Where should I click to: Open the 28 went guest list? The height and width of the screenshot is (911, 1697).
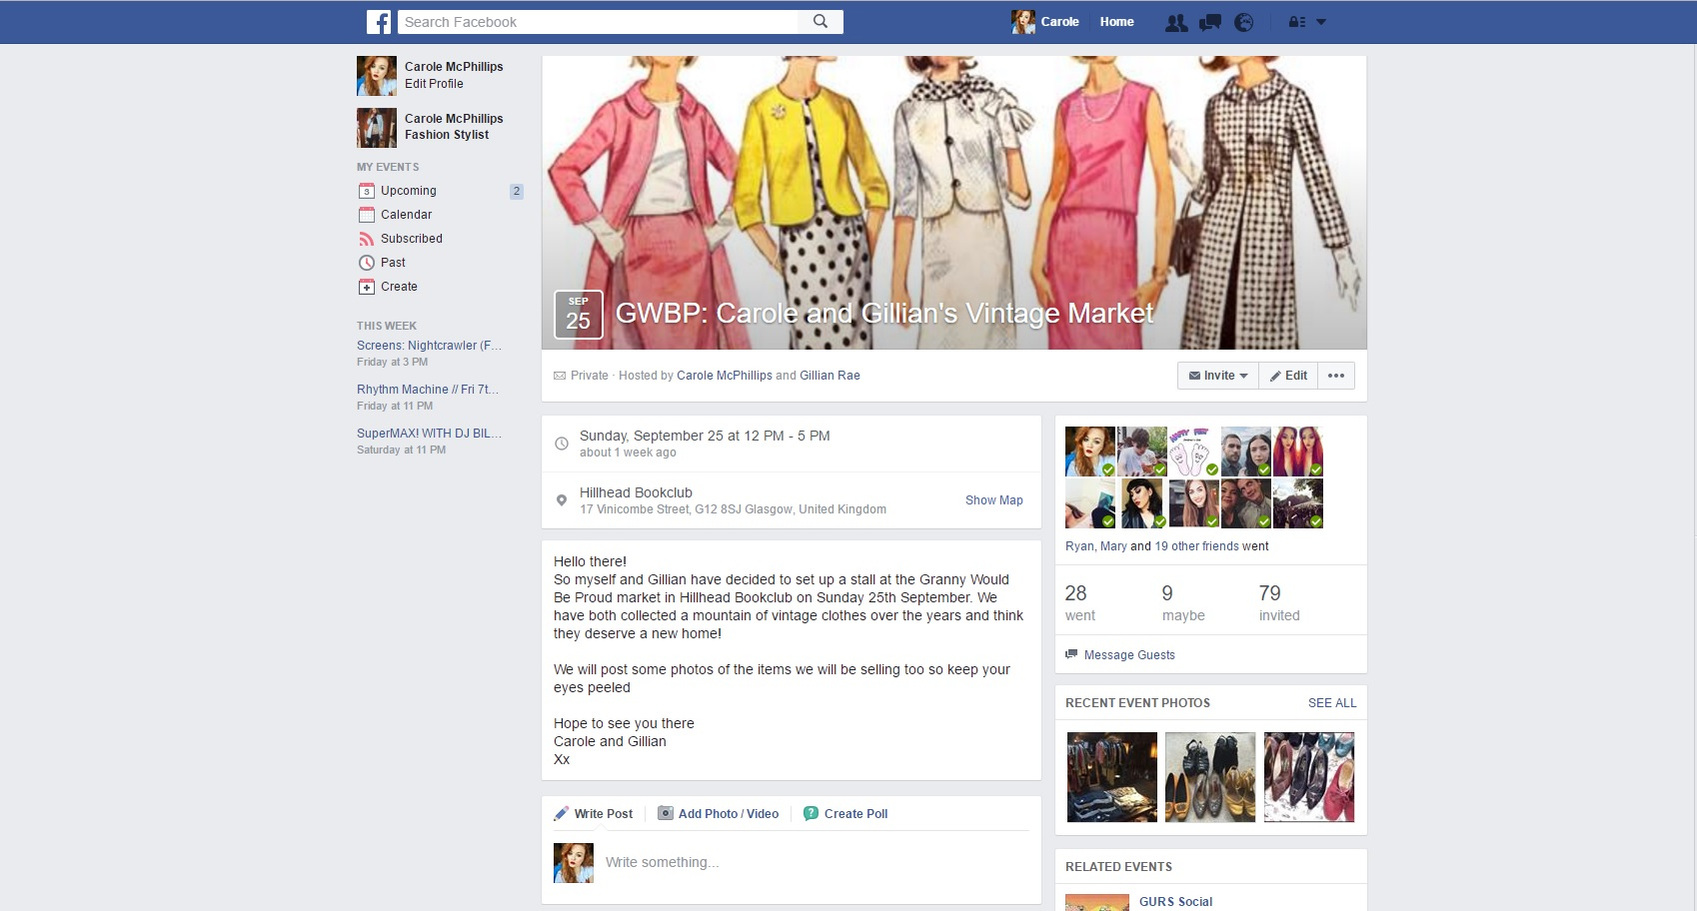coord(1080,603)
